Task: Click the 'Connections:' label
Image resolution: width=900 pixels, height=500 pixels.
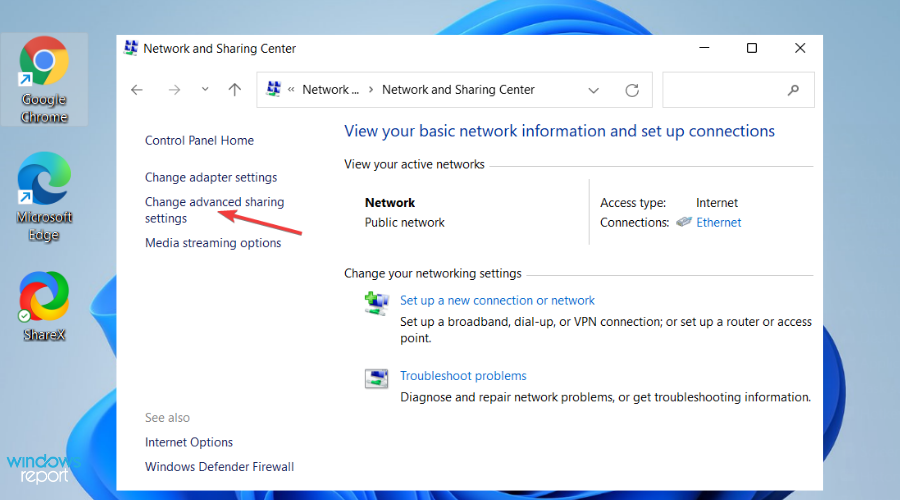Action: coord(634,223)
